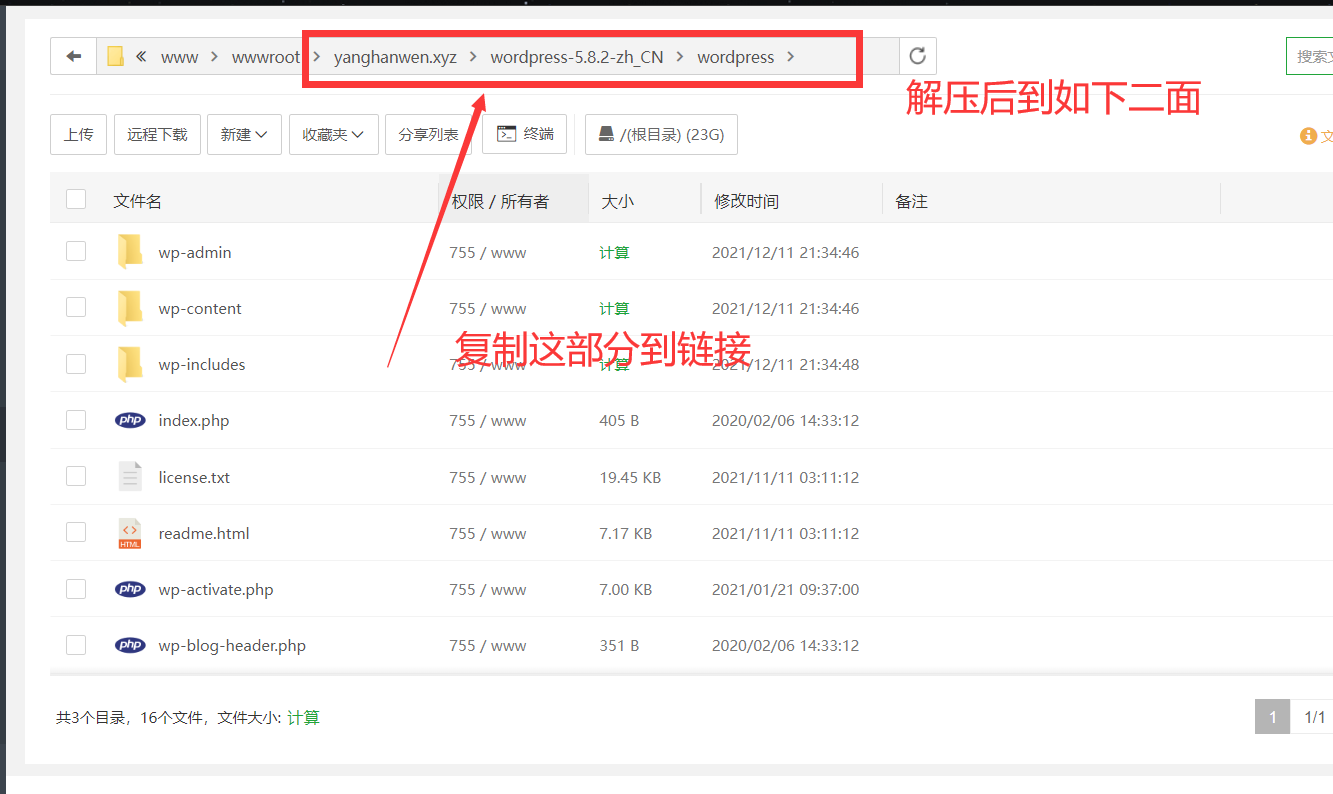Check the index.php row checkbox
Viewport: 1333px width, 794px height.
pyautogui.click(x=76, y=420)
